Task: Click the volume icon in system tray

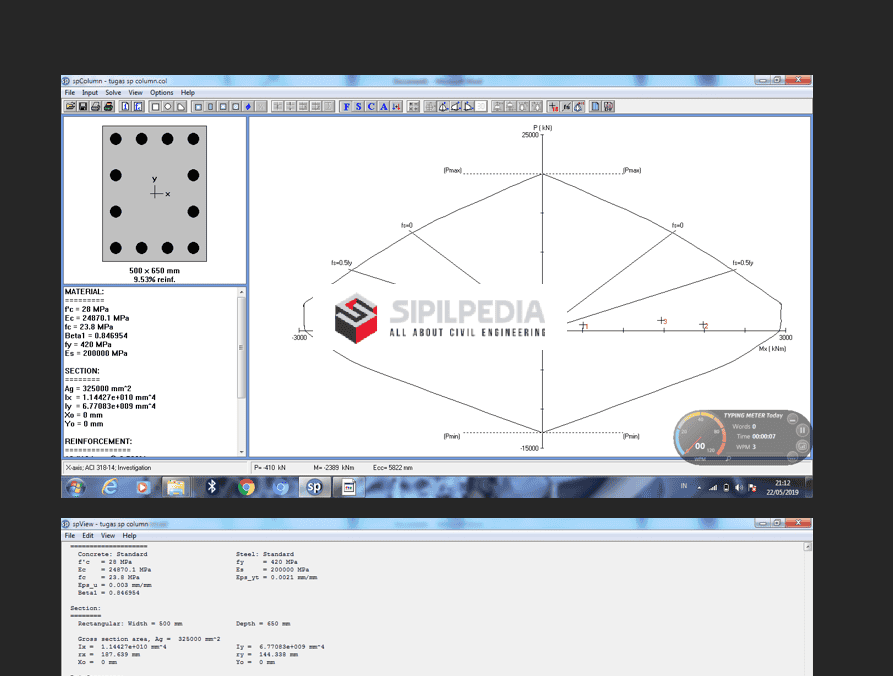Action: 737,487
